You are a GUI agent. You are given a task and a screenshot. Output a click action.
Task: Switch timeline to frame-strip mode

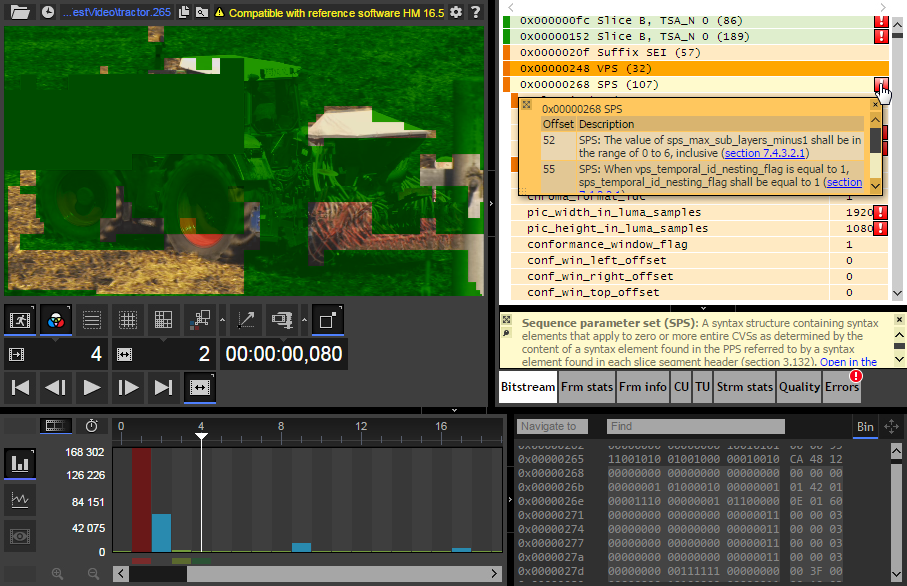coord(55,426)
